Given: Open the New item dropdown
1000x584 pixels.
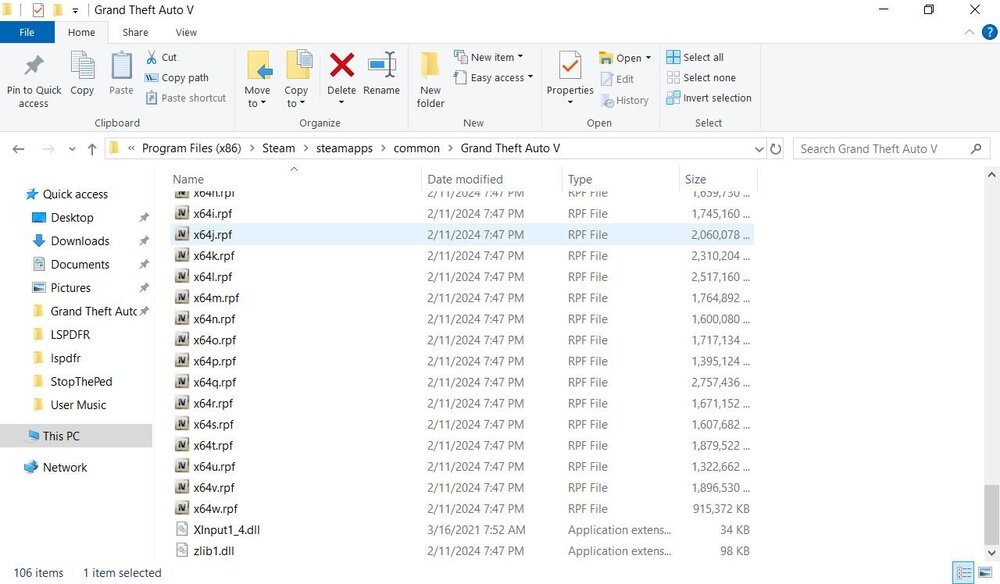Looking at the screenshot, I should pos(489,57).
